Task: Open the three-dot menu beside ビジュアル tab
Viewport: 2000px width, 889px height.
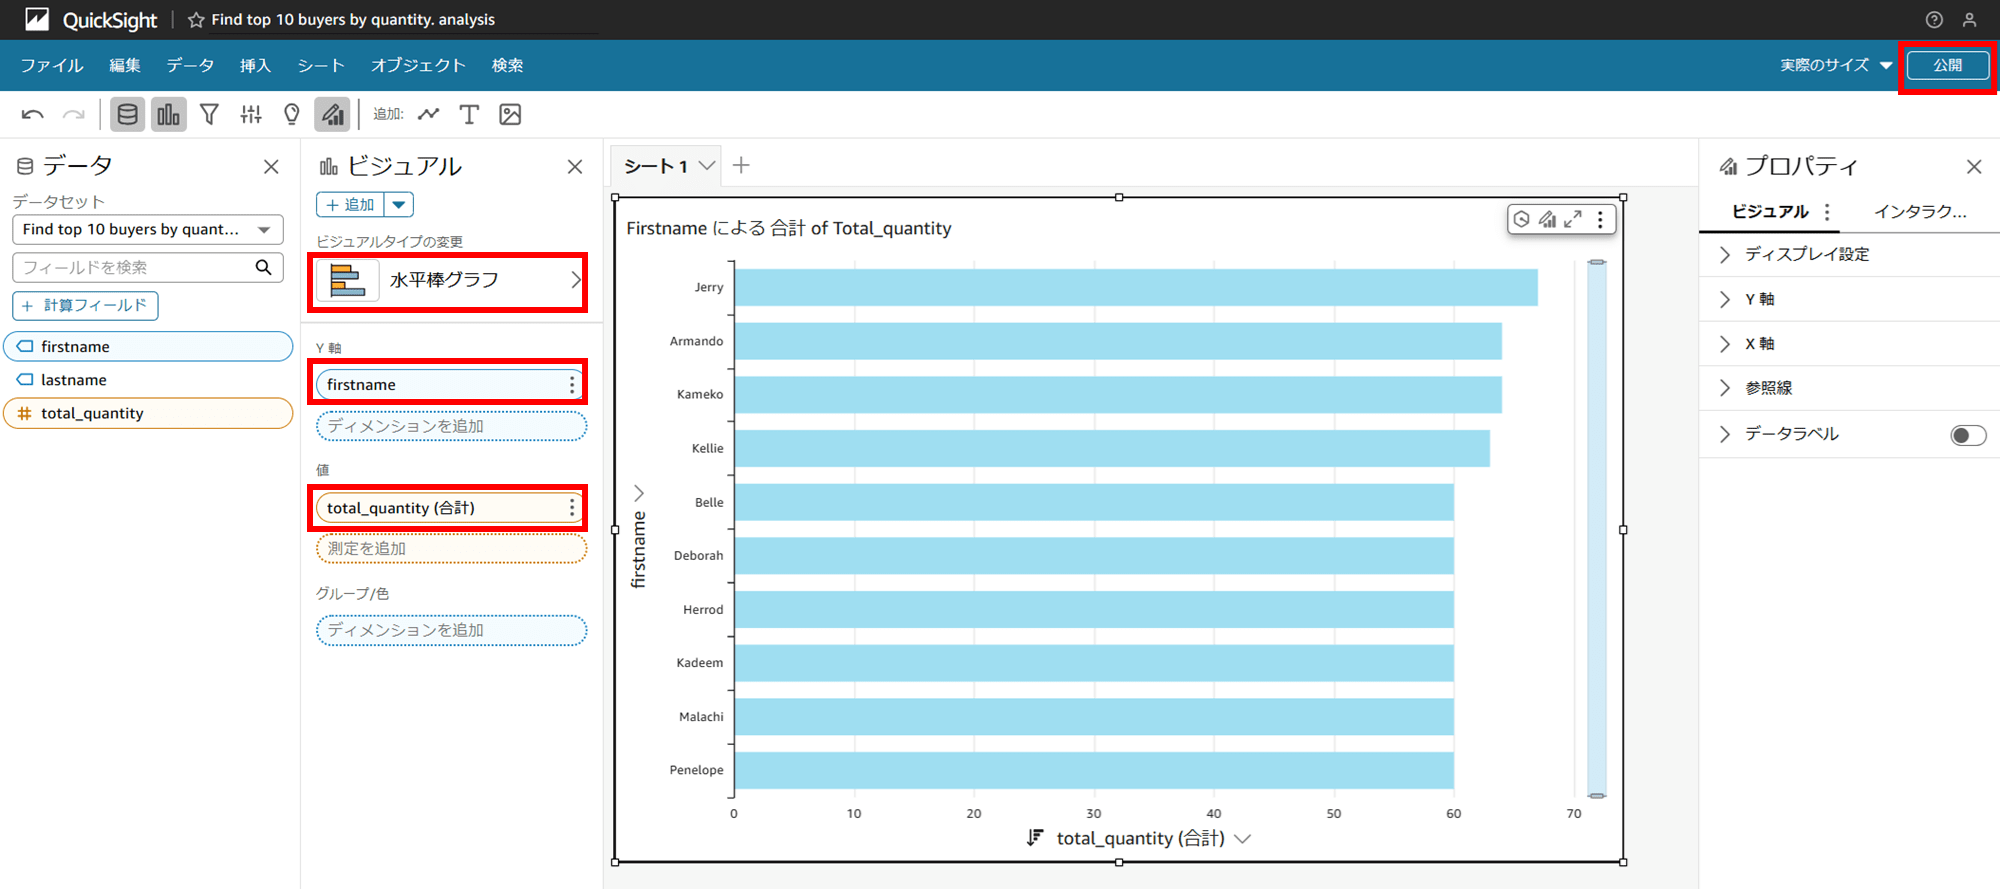Action: click(x=1827, y=212)
